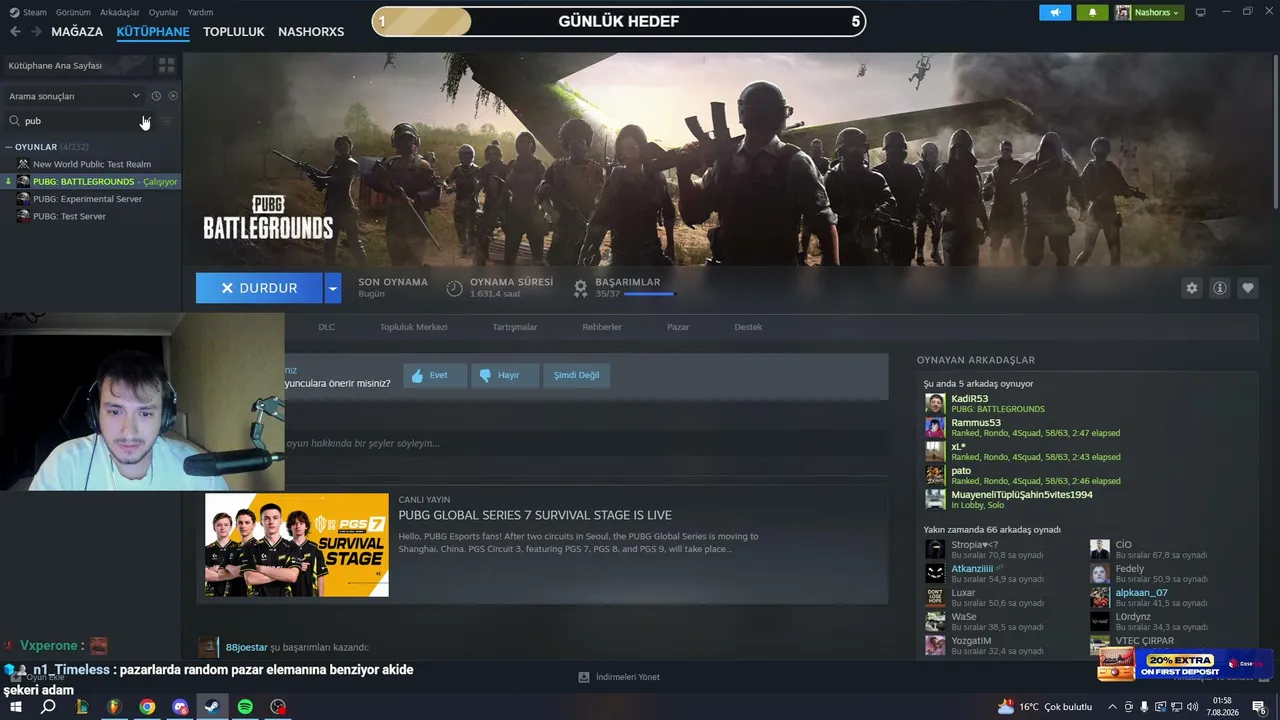Open Google Chrome from the taskbar
The height and width of the screenshot is (720, 1280).
(x=147, y=706)
